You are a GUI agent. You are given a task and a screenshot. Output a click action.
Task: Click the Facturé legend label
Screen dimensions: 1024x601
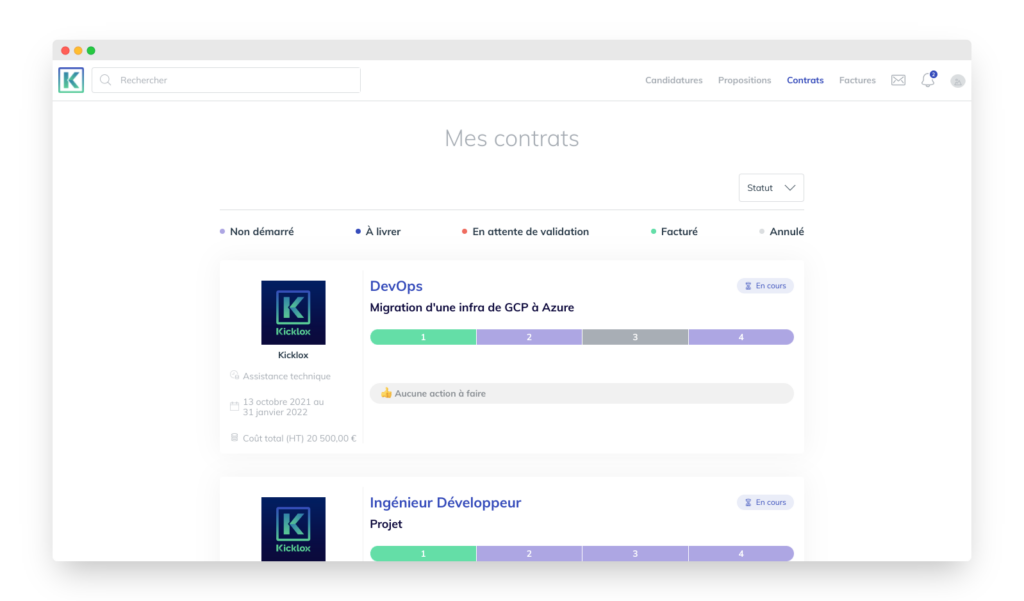(x=679, y=231)
